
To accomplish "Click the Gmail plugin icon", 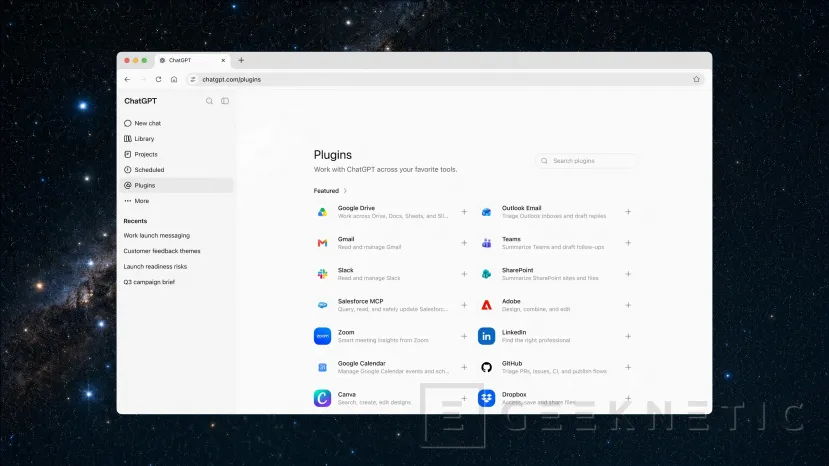I will click(322, 243).
